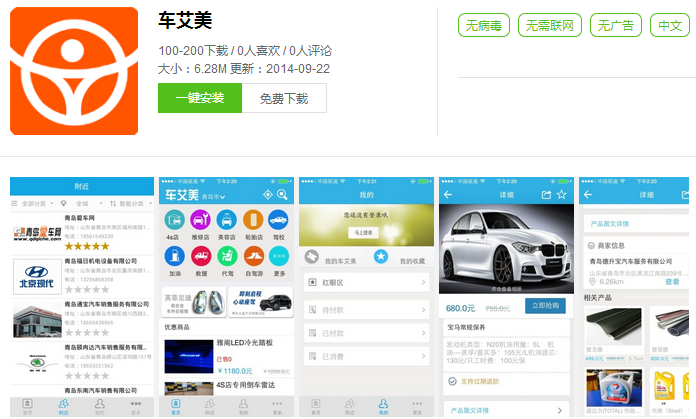Image resolution: width=696 pixels, height=419 pixels.
Task: Switch to 更多 tab in the 我的 screenshot
Action: click(417, 406)
